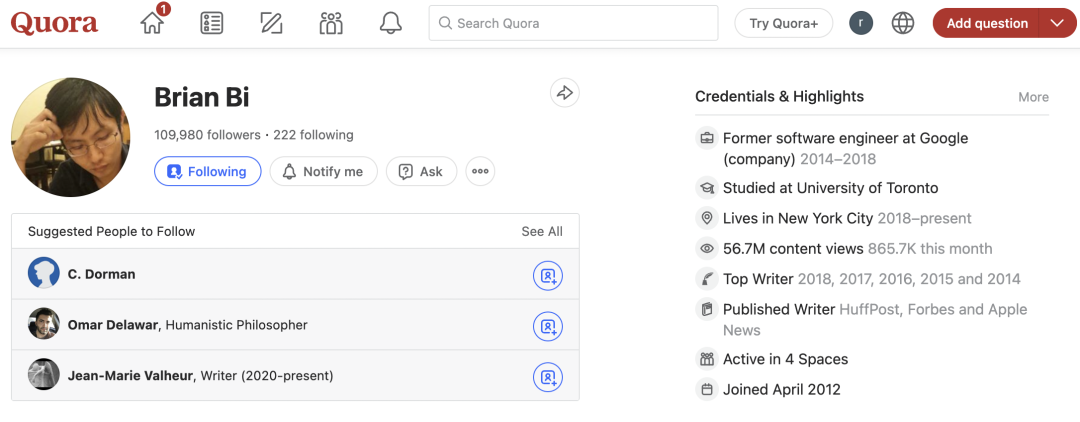Click the globe language icon
The image size is (1080, 422).
coord(903,23)
